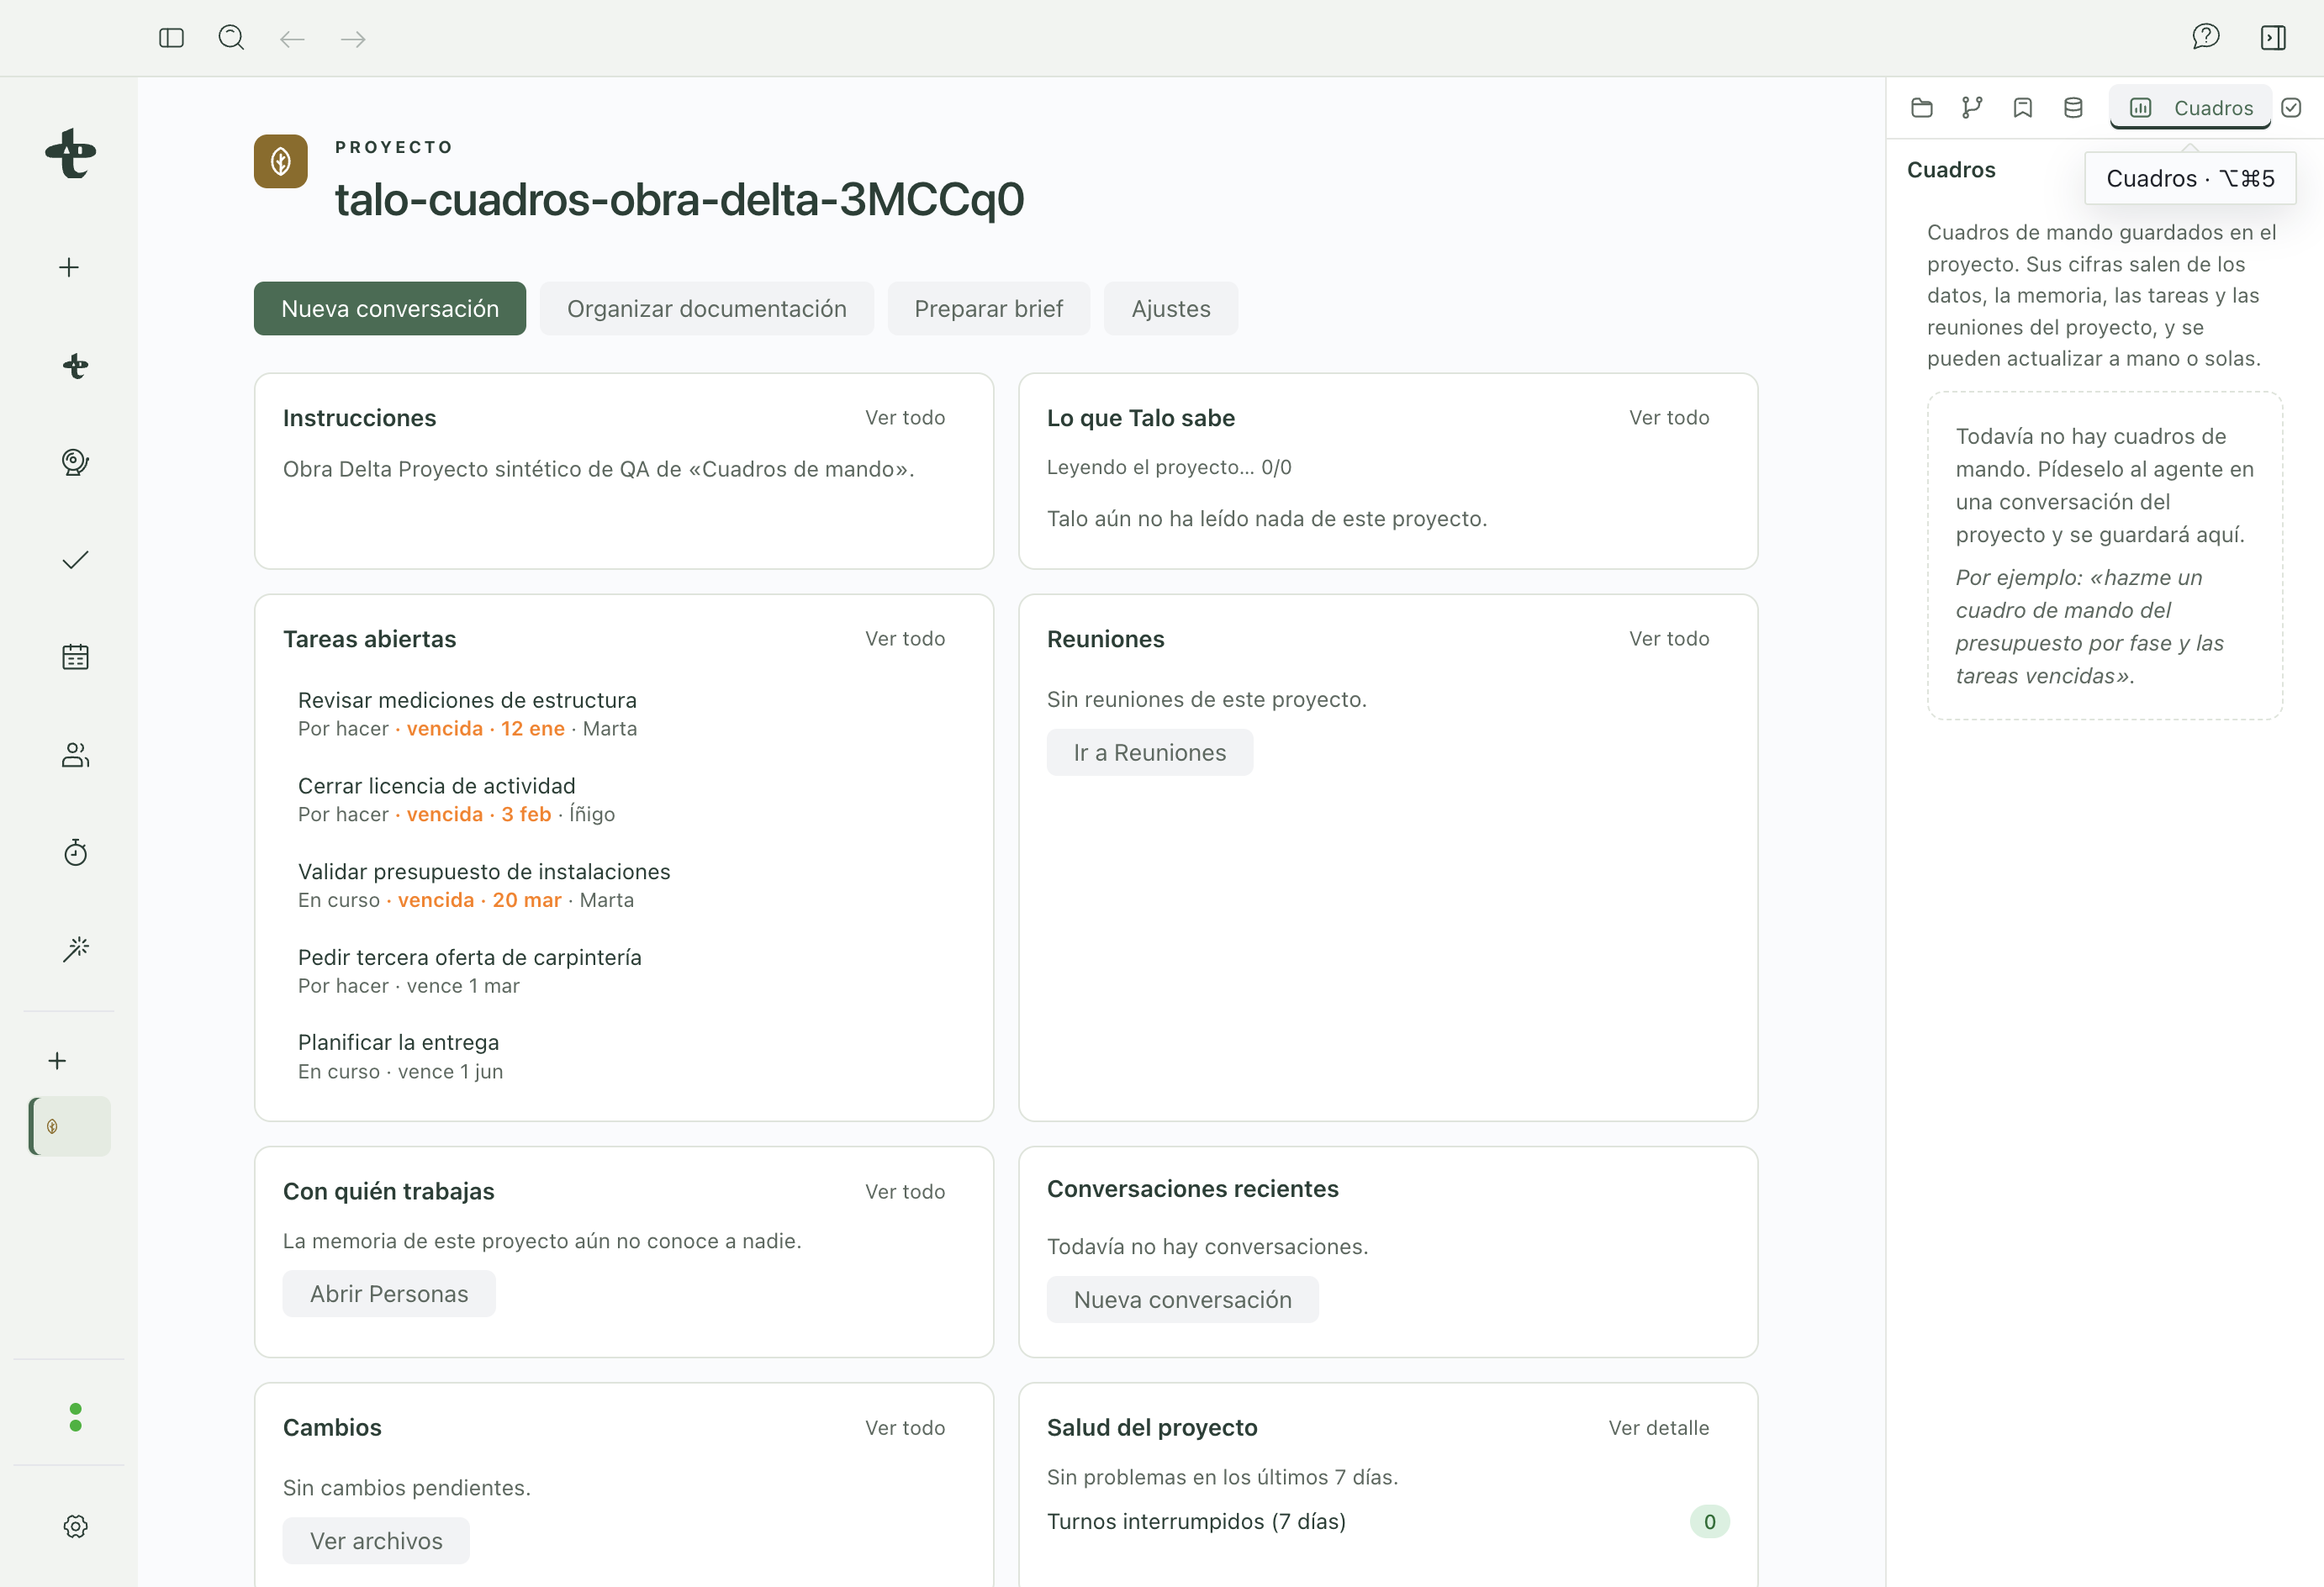Open Ver todo for Instrucciones
The width and height of the screenshot is (2324, 1587).
pyautogui.click(x=904, y=417)
